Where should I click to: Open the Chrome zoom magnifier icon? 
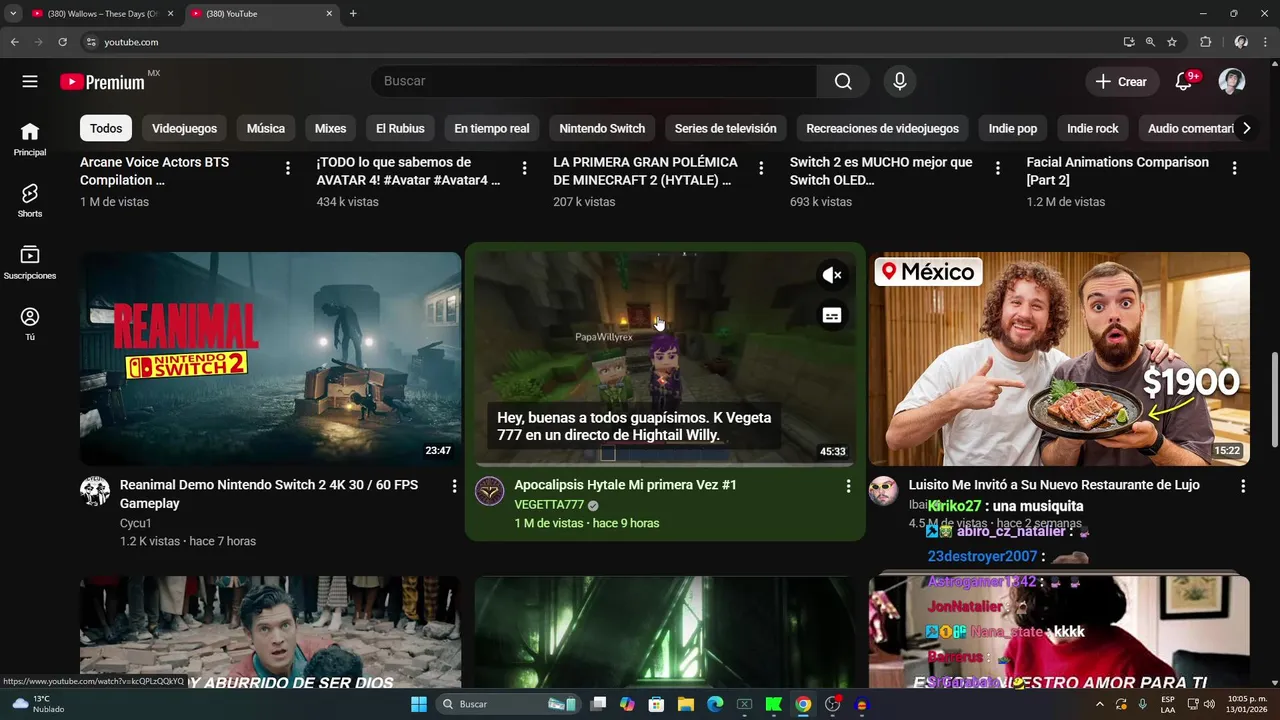coord(1150,42)
